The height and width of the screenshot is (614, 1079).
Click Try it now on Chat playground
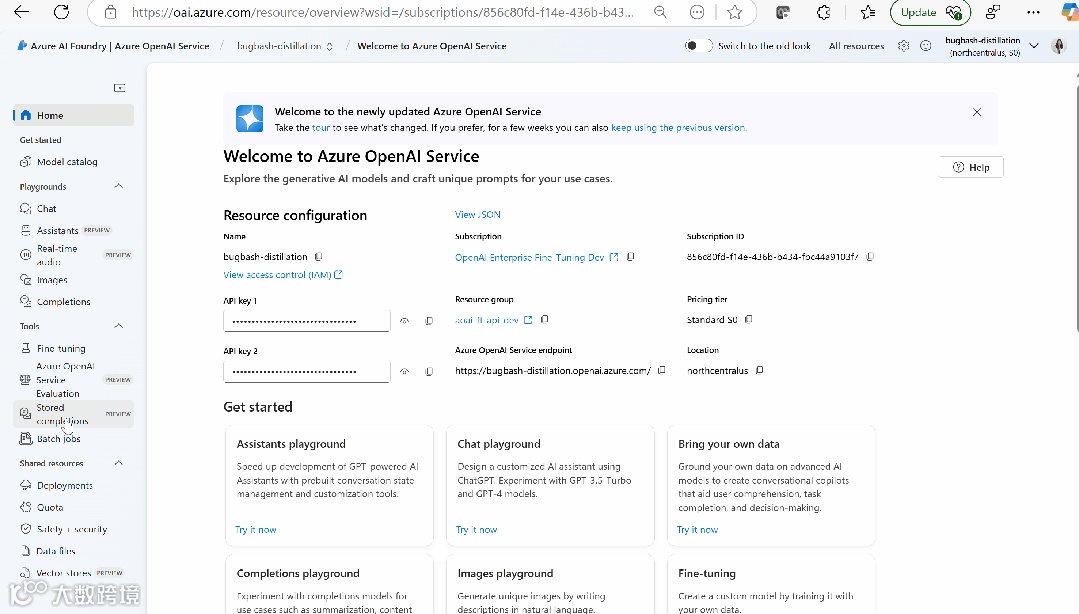click(476, 530)
